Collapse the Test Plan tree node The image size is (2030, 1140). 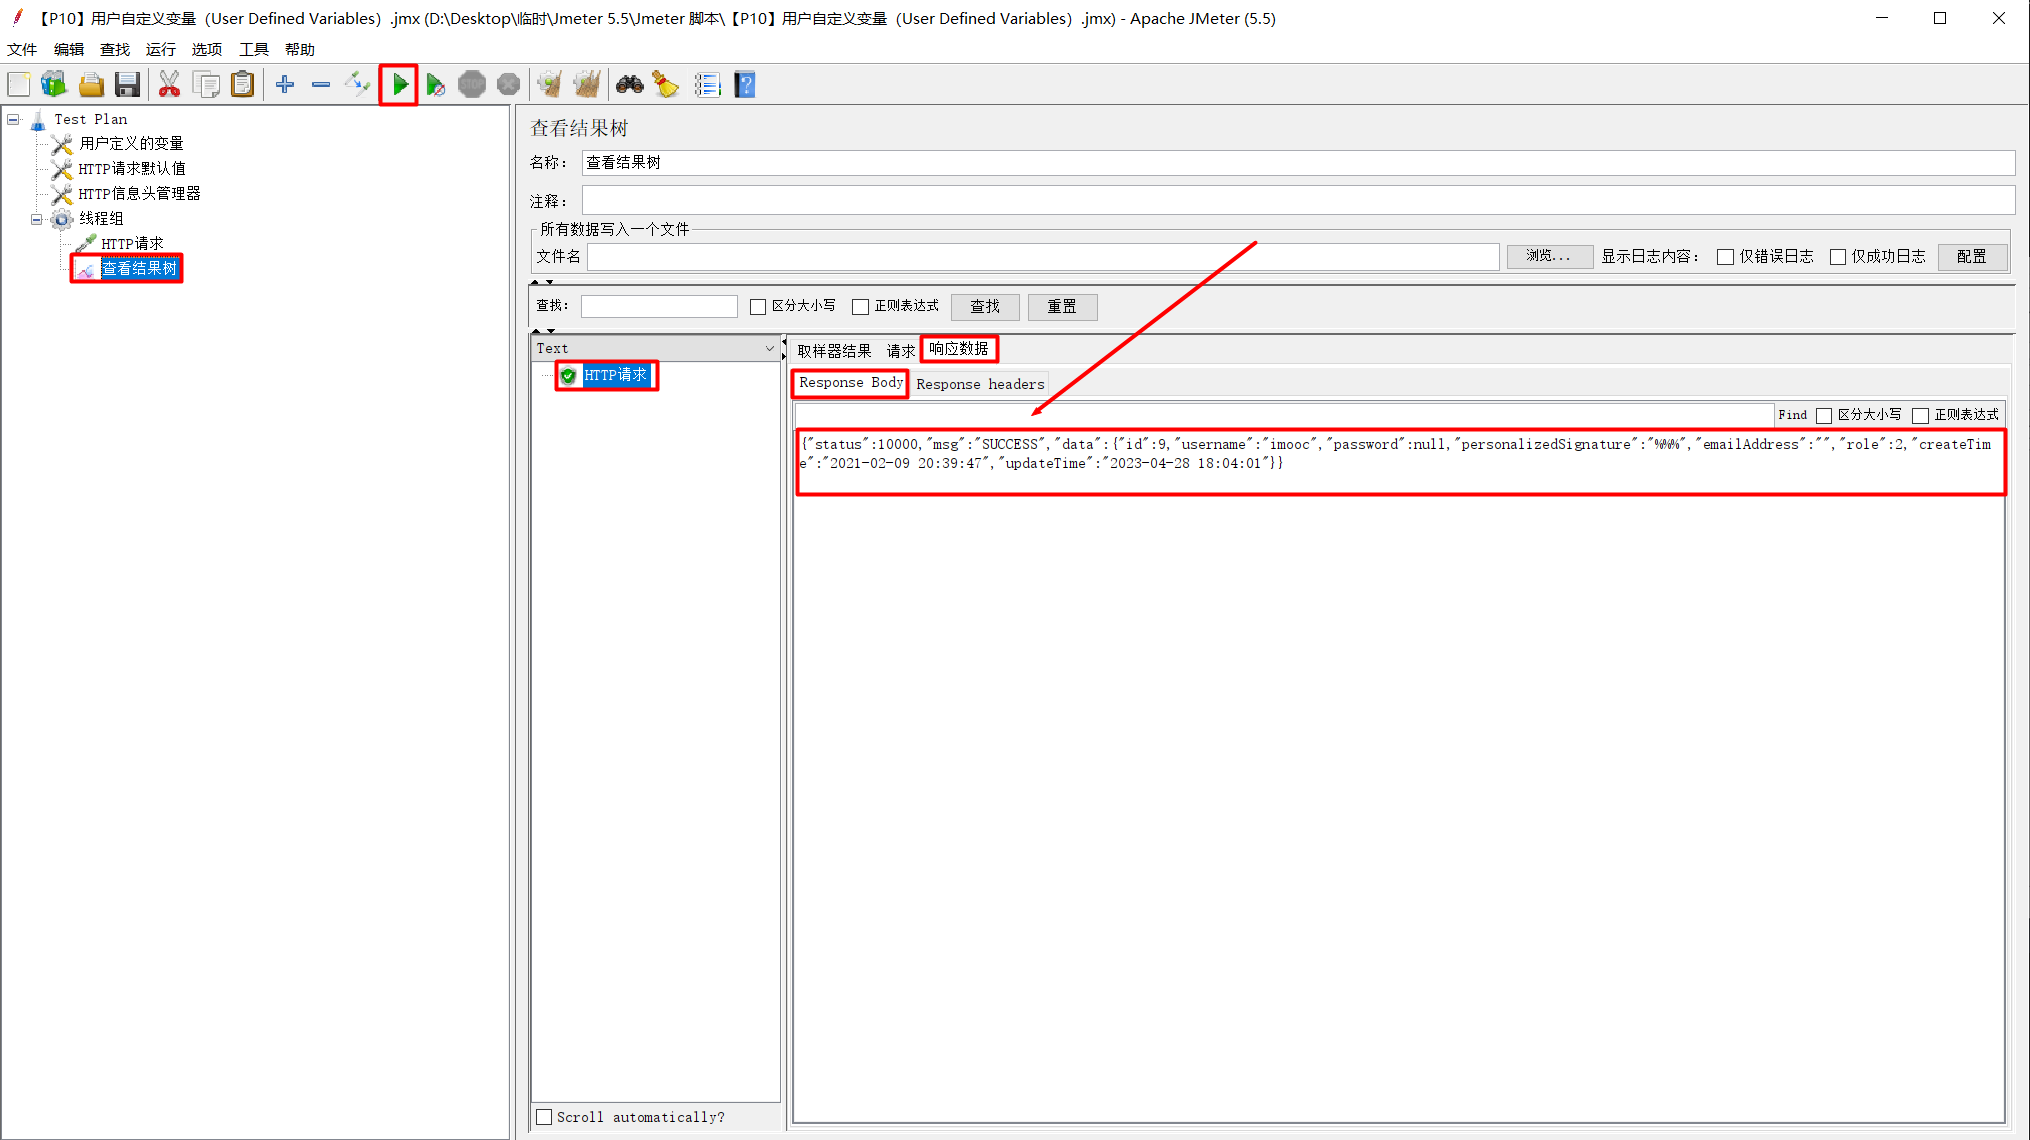click(14, 119)
